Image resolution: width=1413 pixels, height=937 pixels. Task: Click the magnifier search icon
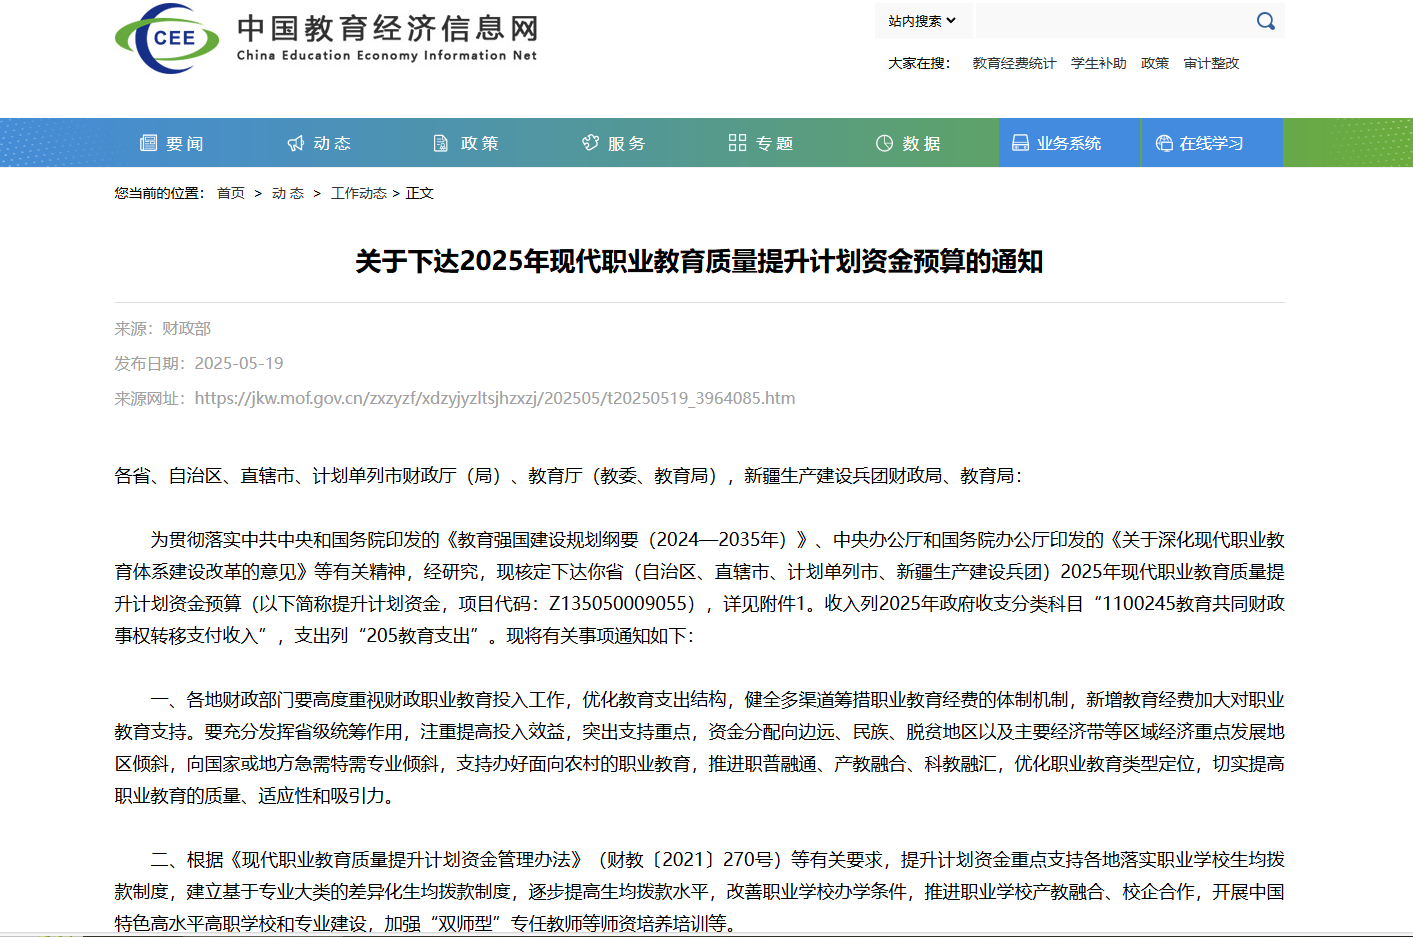1265,21
